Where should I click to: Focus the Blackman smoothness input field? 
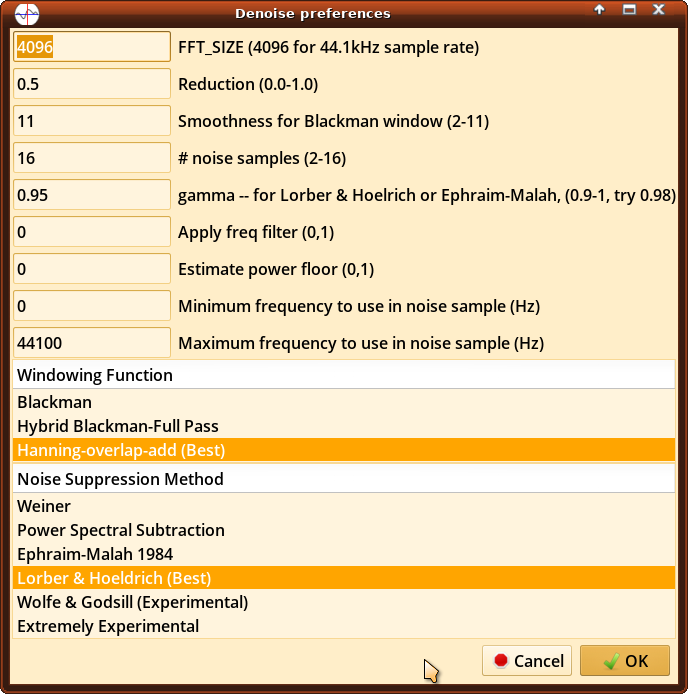click(x=92, y=121)
